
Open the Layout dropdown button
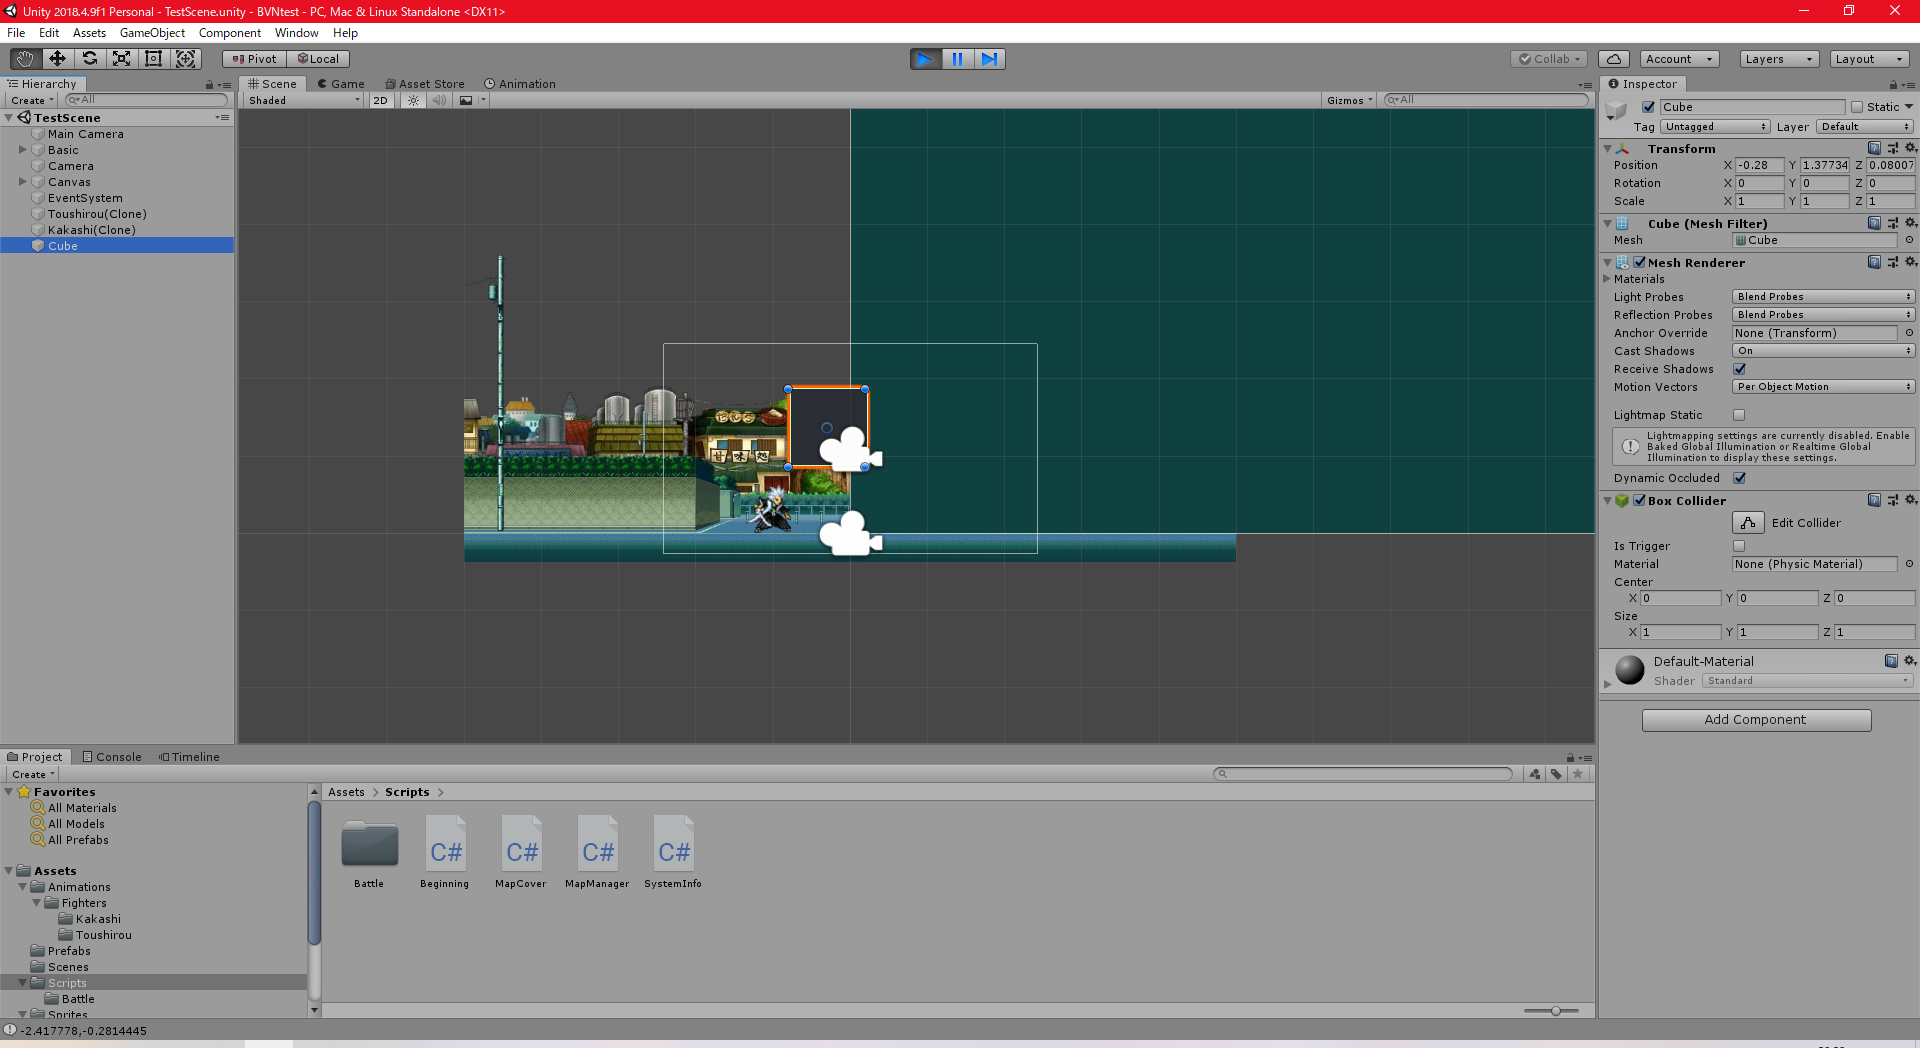pos(1871,59)
